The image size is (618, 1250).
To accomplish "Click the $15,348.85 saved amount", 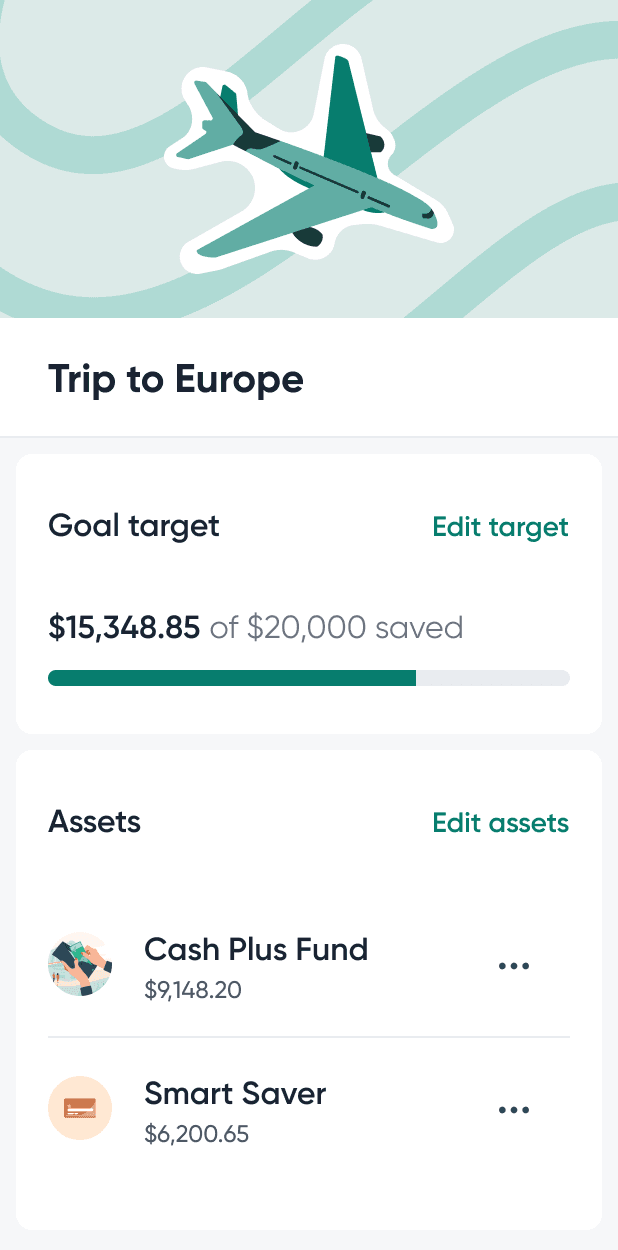I will [124, 628].
